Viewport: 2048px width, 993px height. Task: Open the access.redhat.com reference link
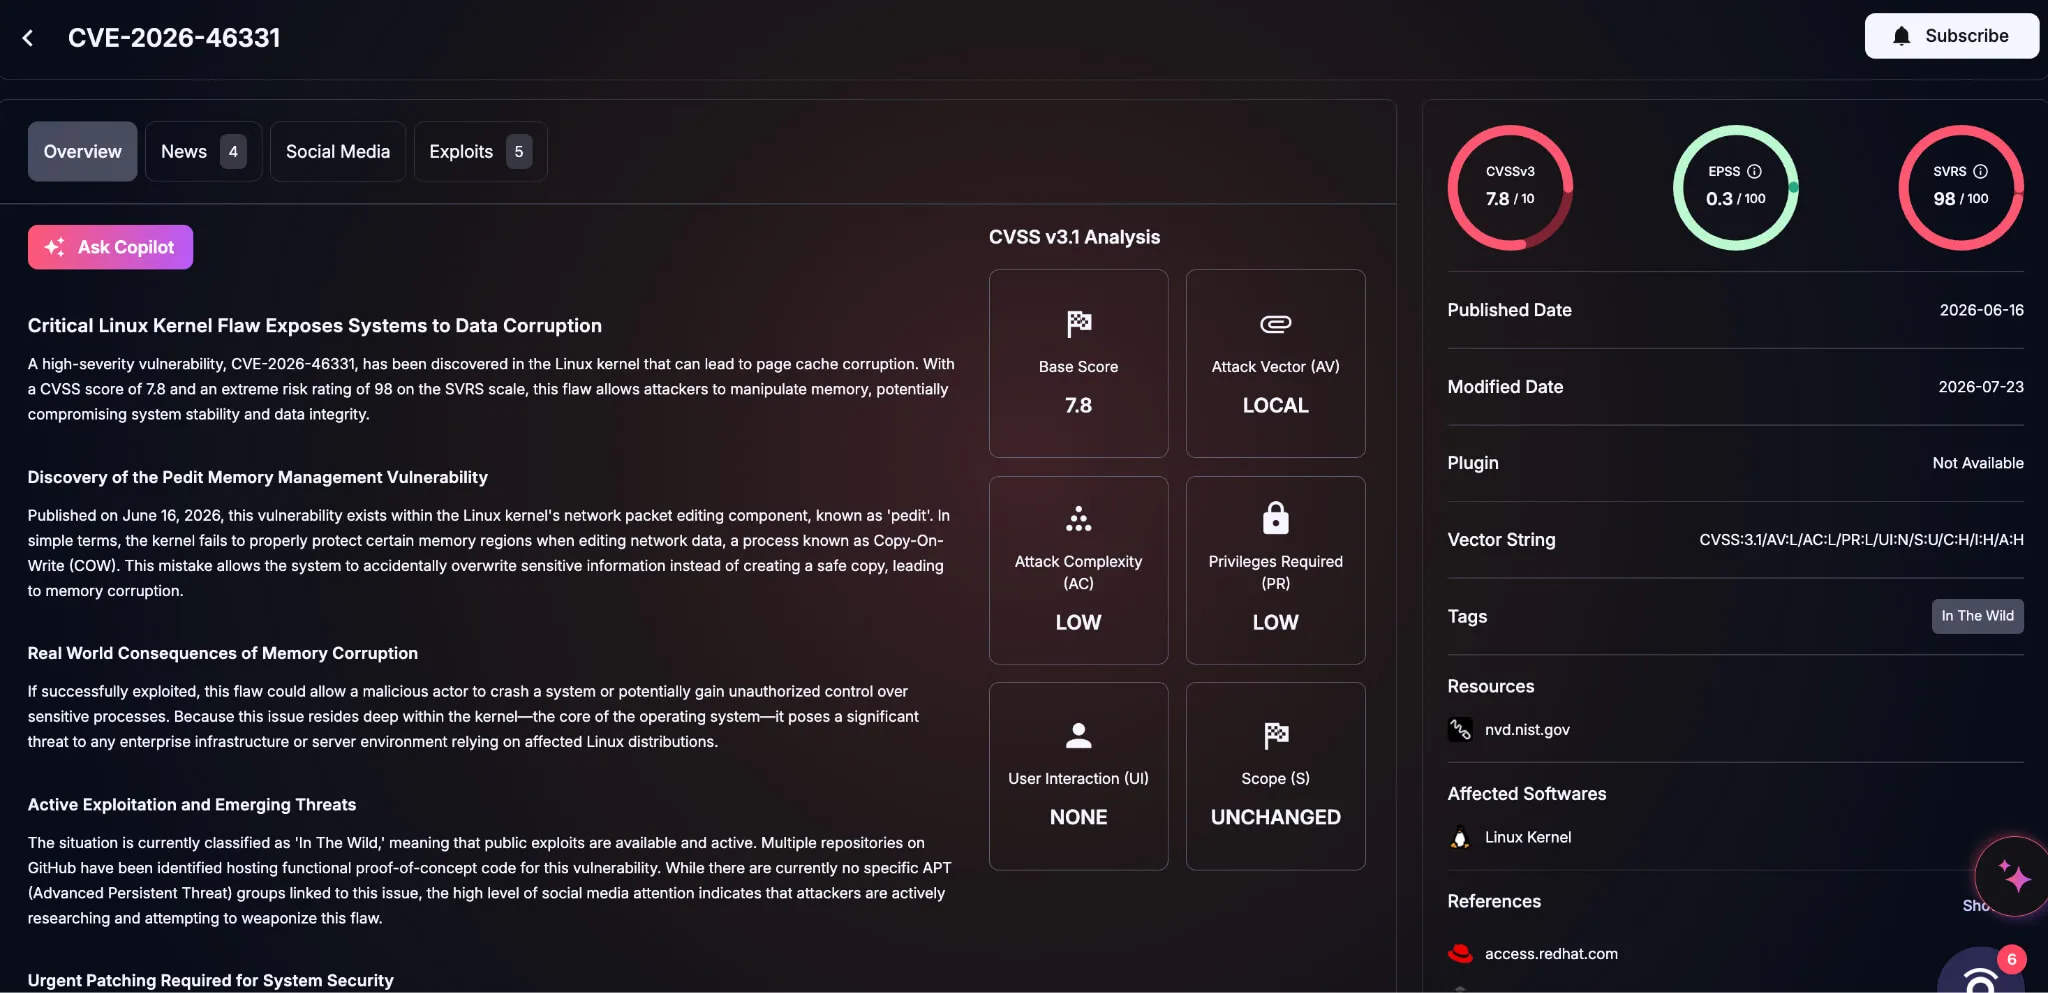[1551, 954]
